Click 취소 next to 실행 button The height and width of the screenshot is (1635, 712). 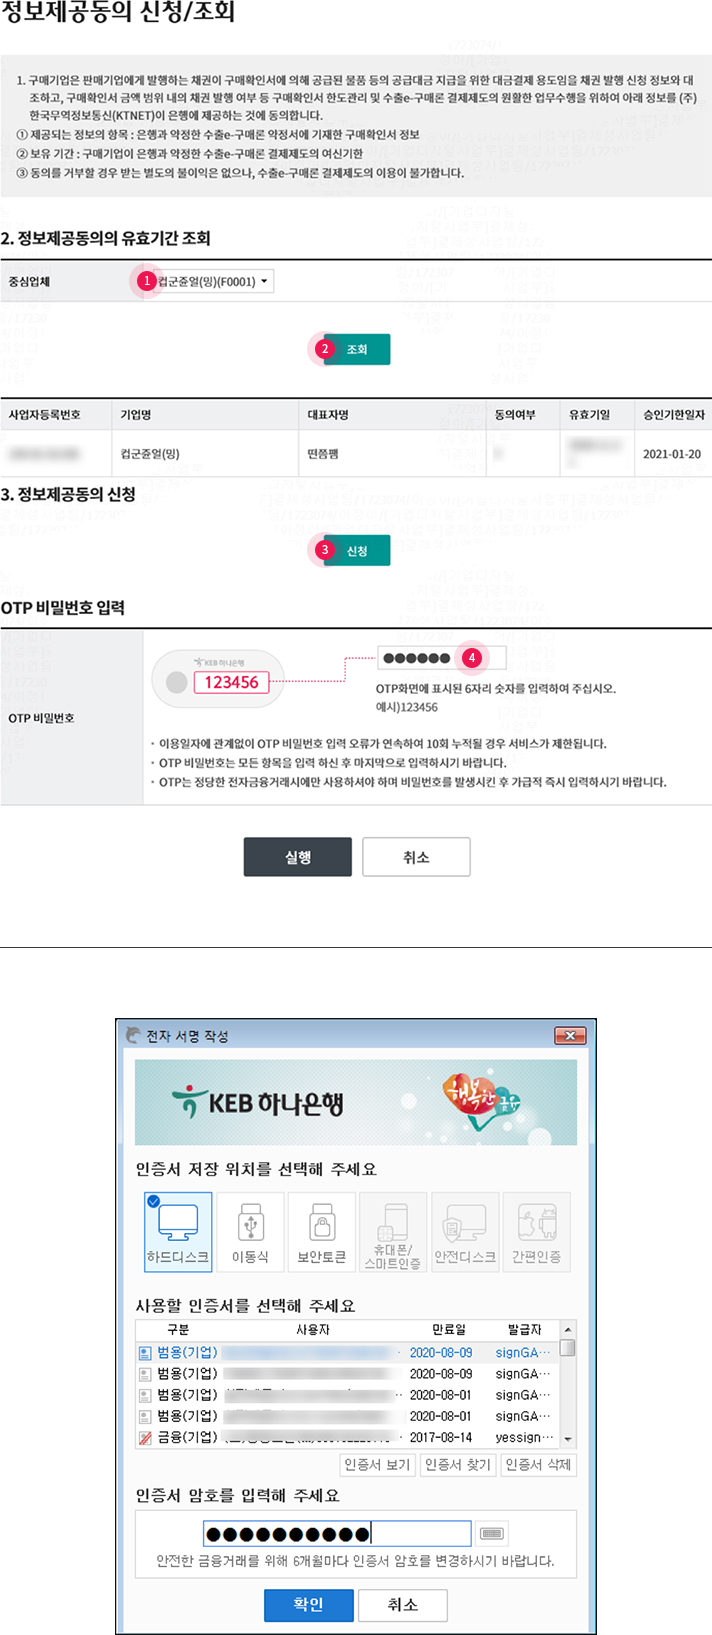pyautogui.click(x=416, y=857)
